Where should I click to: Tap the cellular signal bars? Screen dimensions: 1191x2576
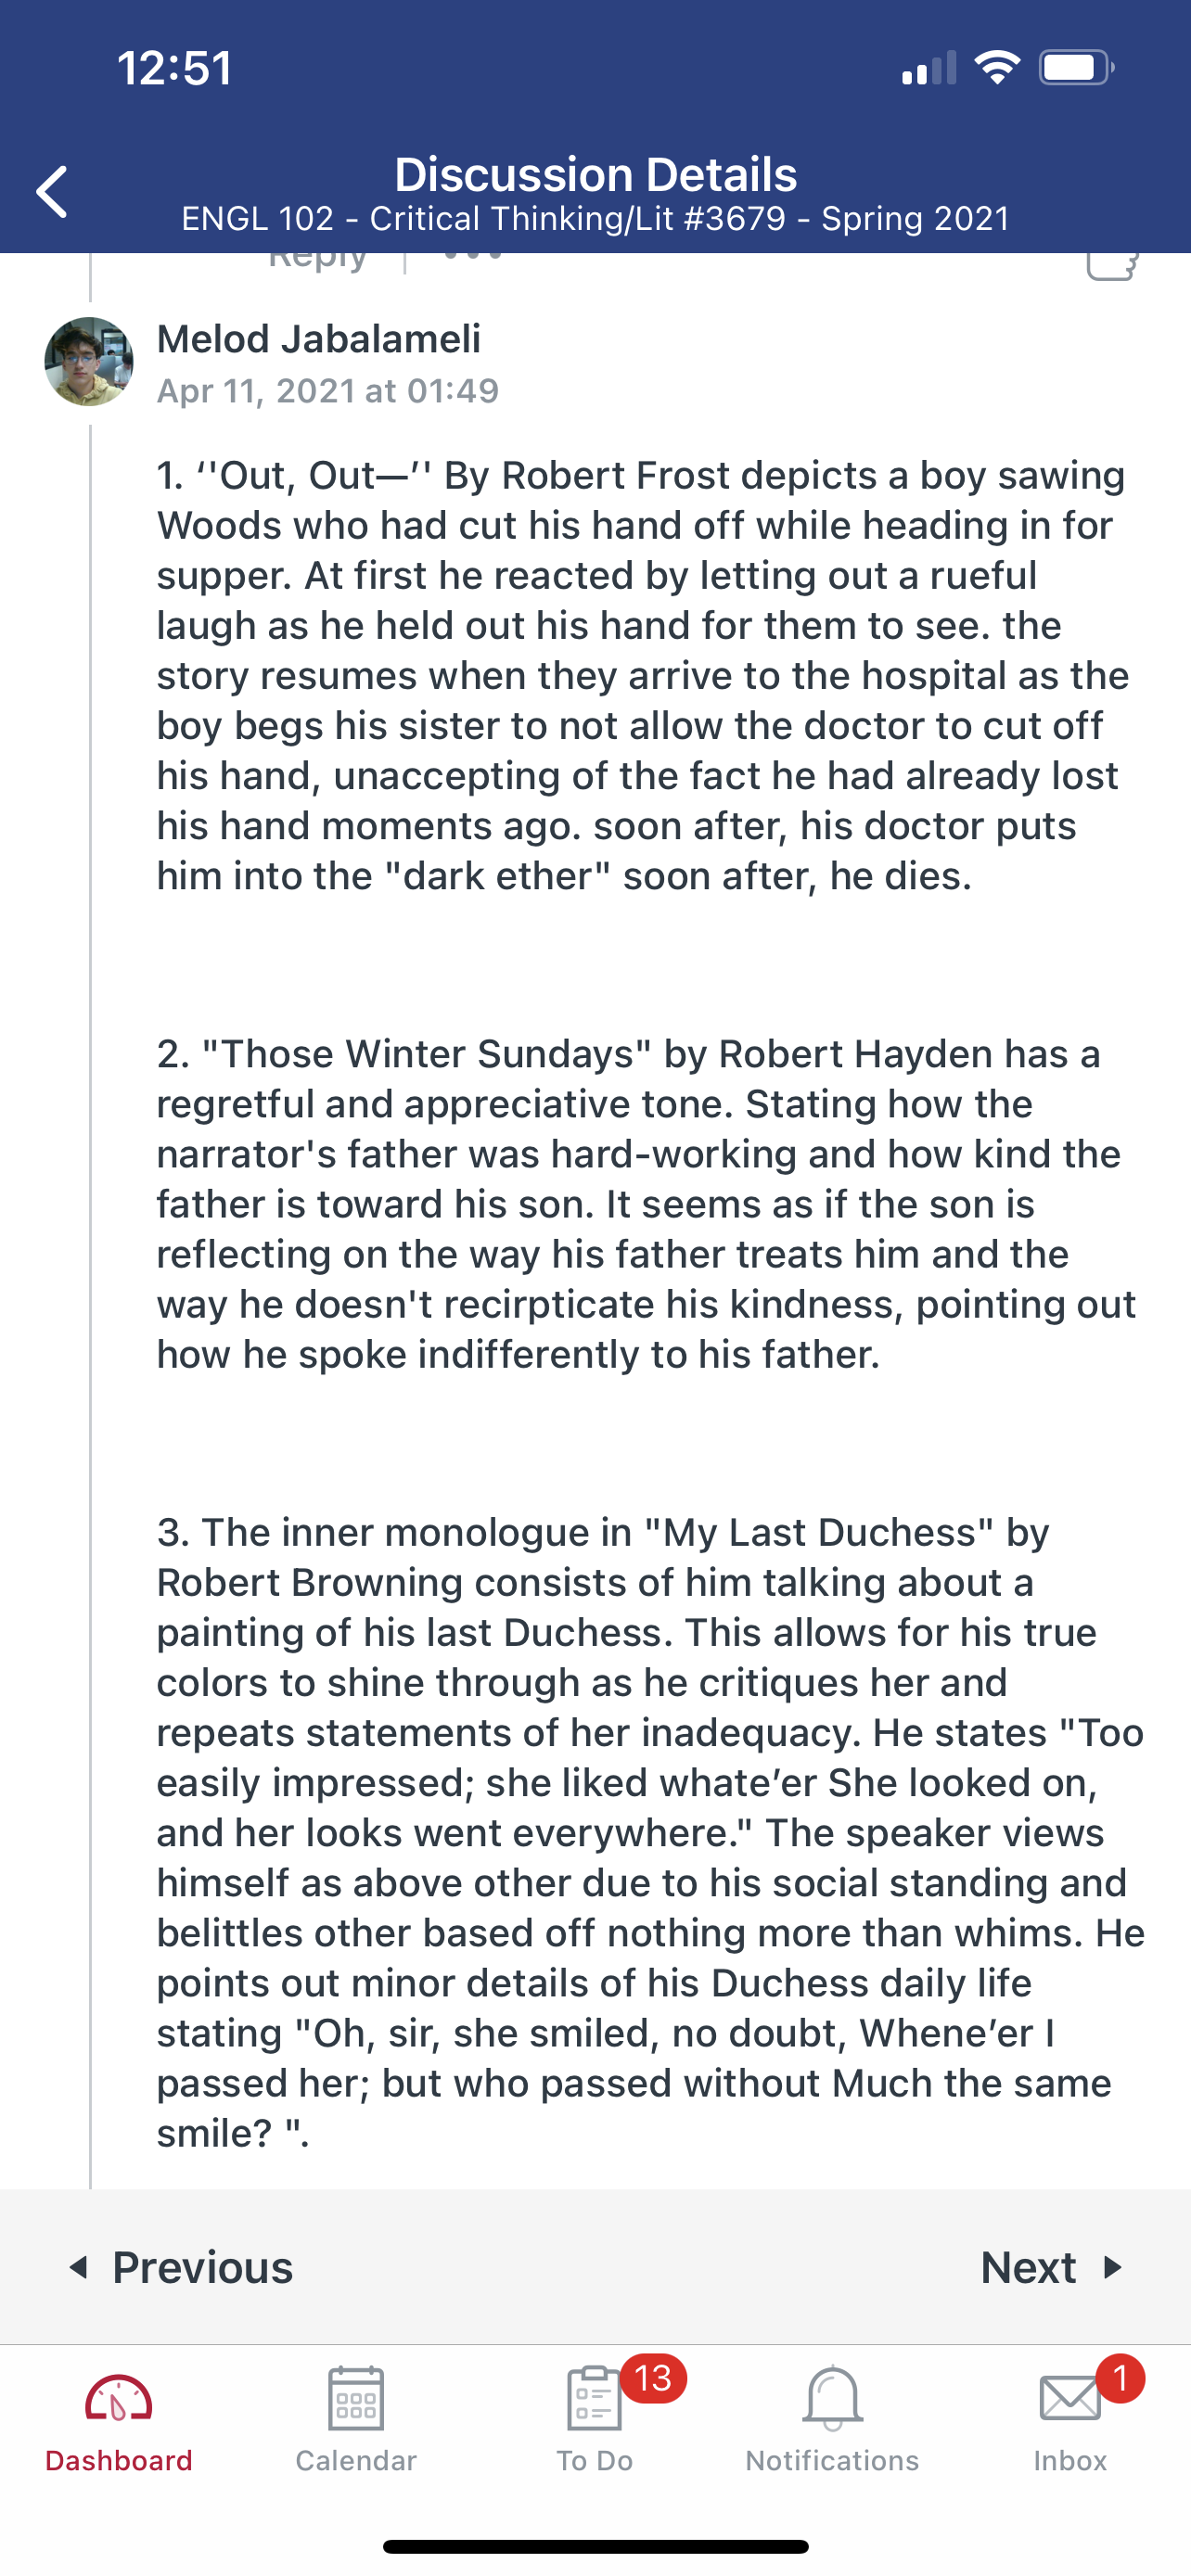(929, 68)
